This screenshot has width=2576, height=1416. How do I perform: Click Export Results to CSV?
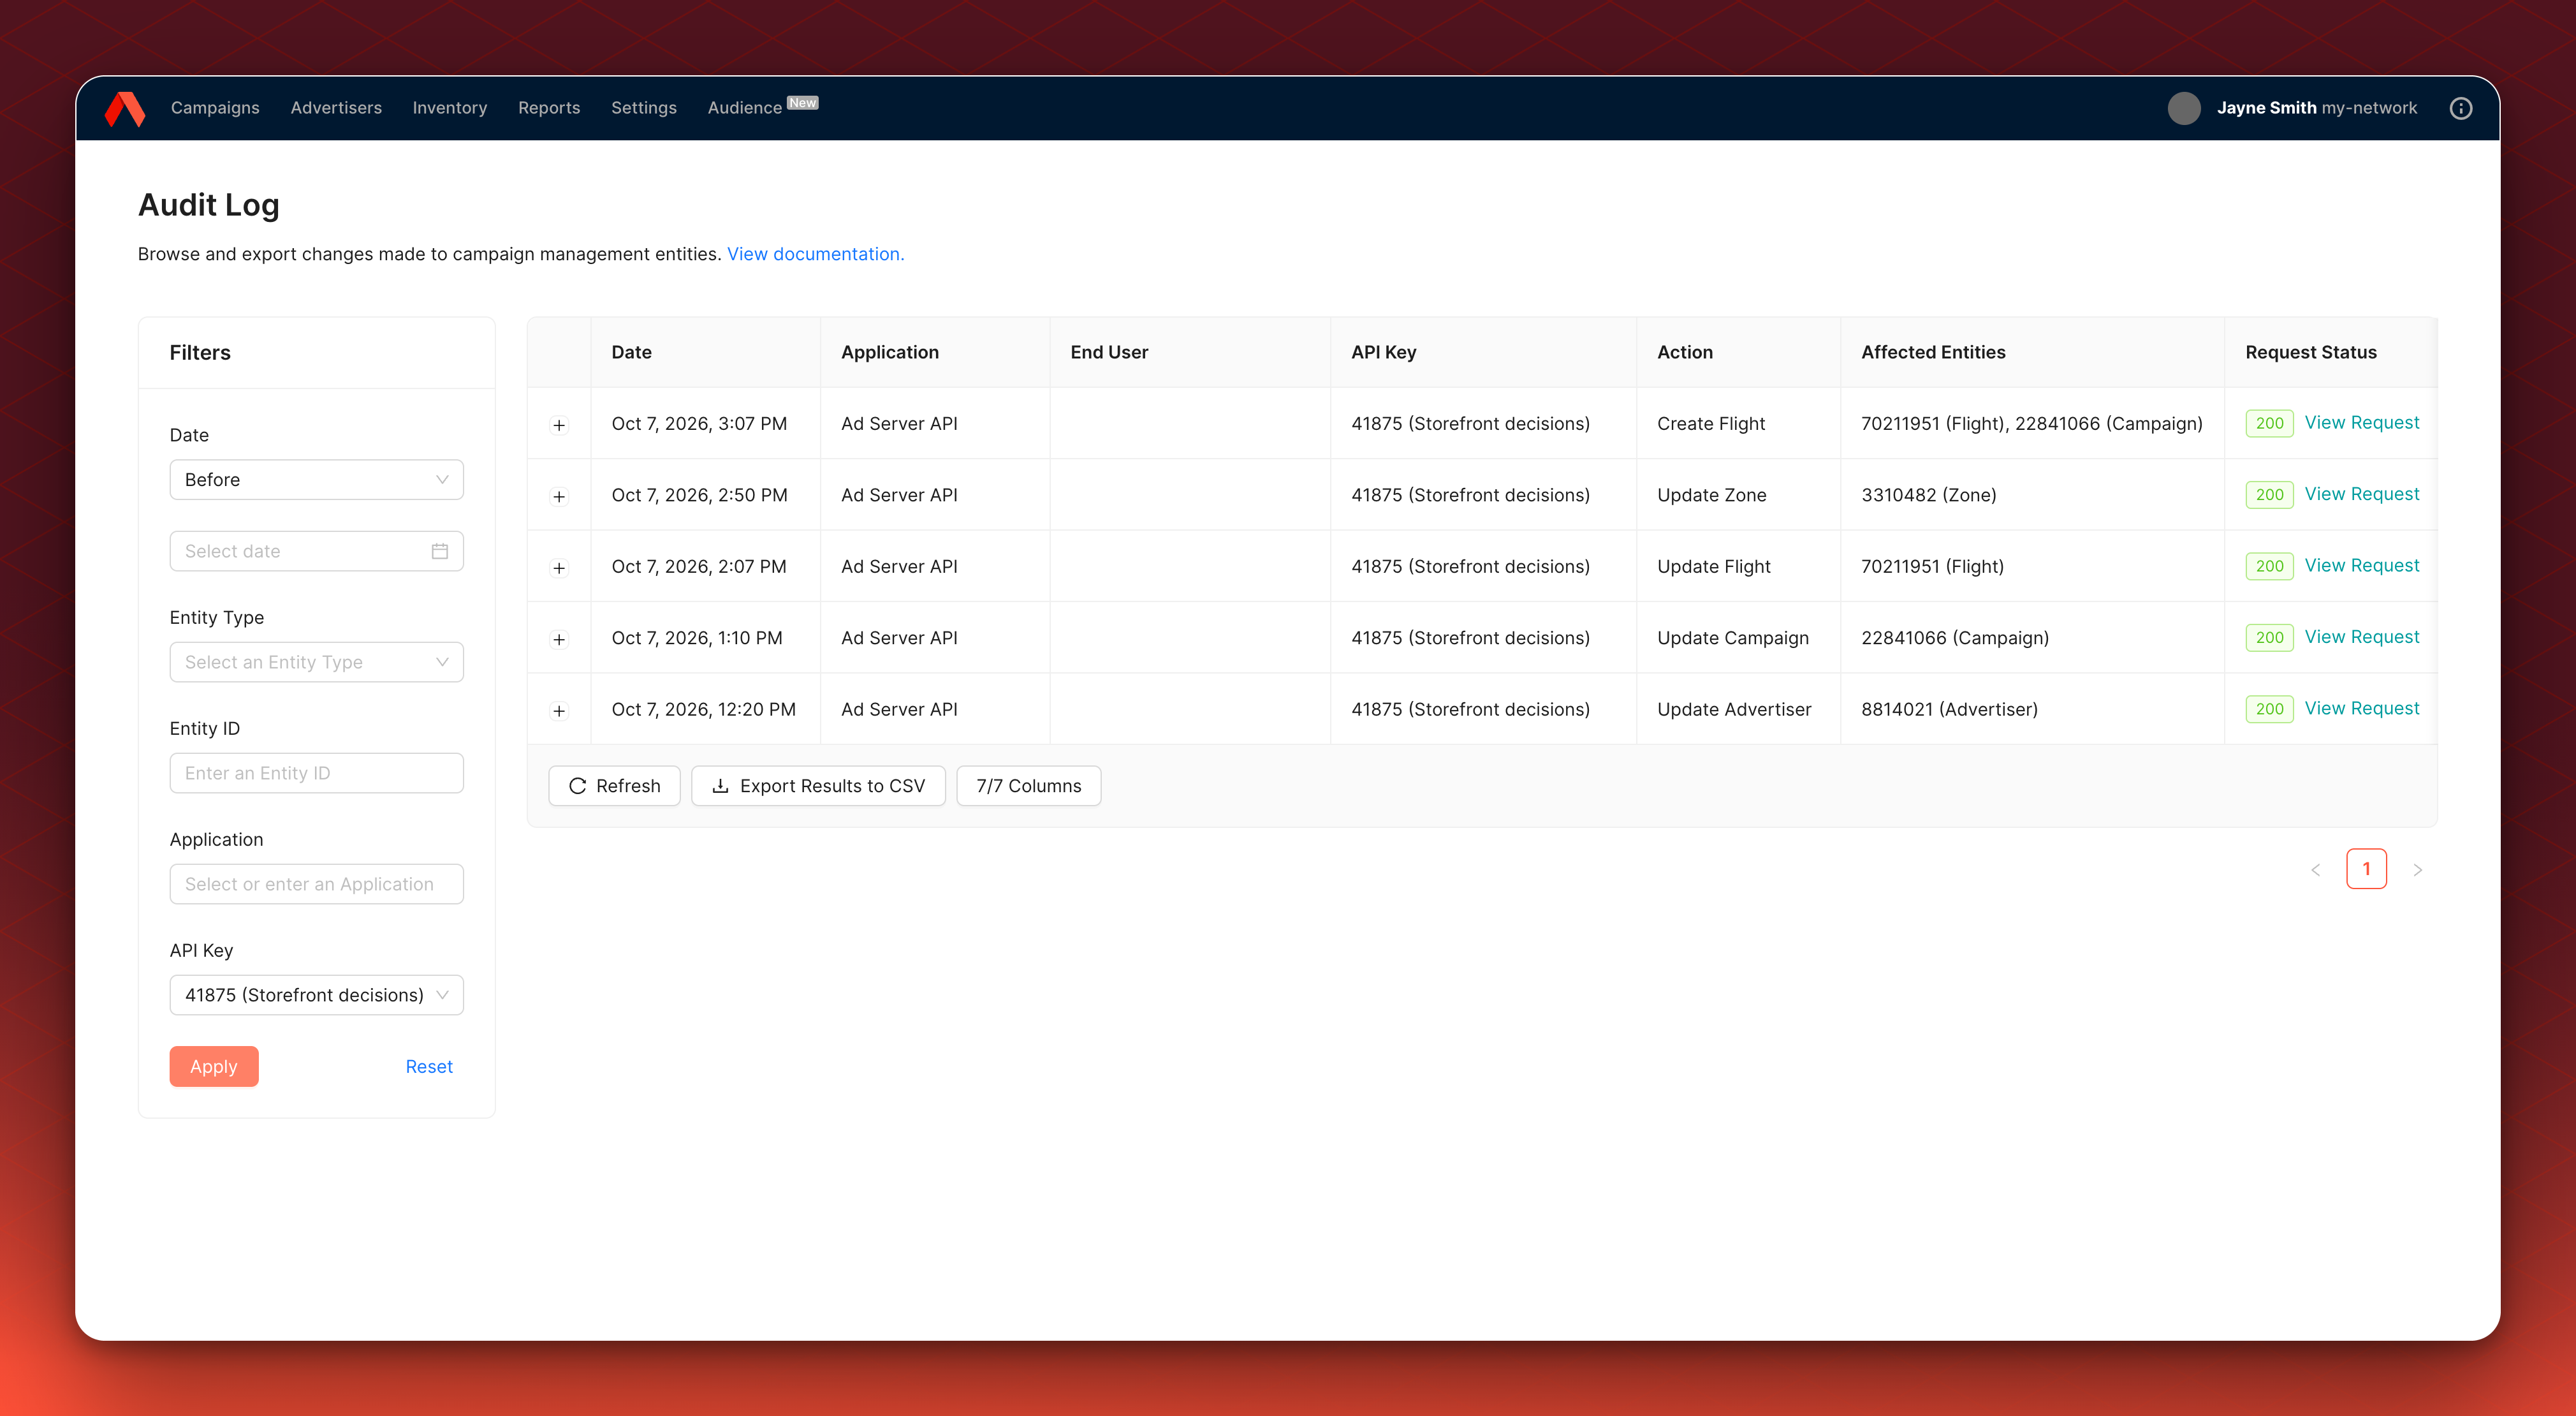[x=818, y=786]
